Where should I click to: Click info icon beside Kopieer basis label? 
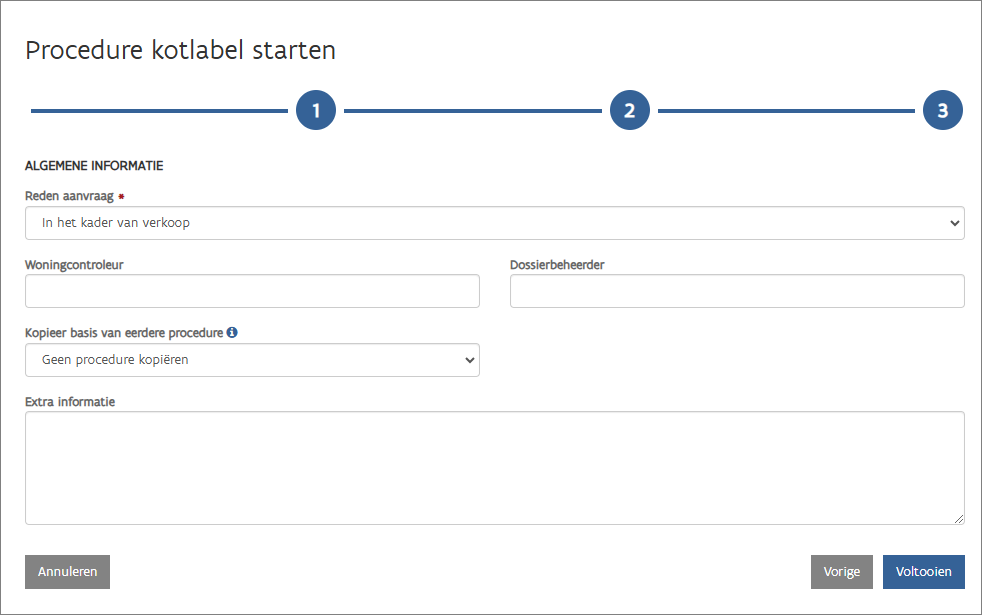232,332
